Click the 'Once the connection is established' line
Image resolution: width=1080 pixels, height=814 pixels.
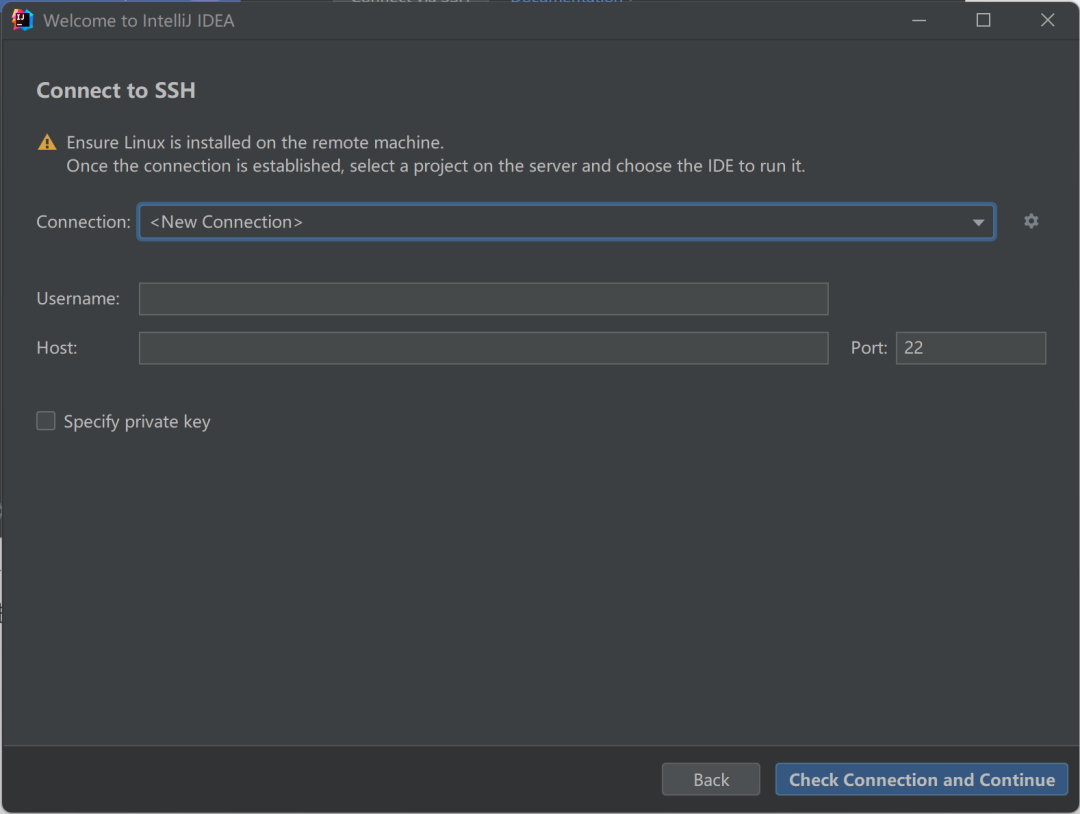[x=435, y=166]
